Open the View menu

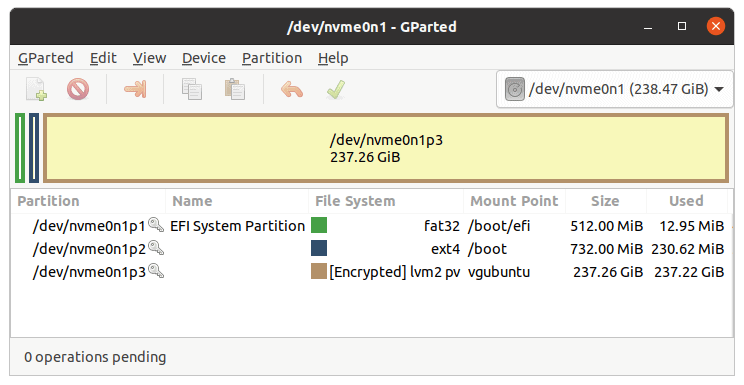(x=149, y=58)
